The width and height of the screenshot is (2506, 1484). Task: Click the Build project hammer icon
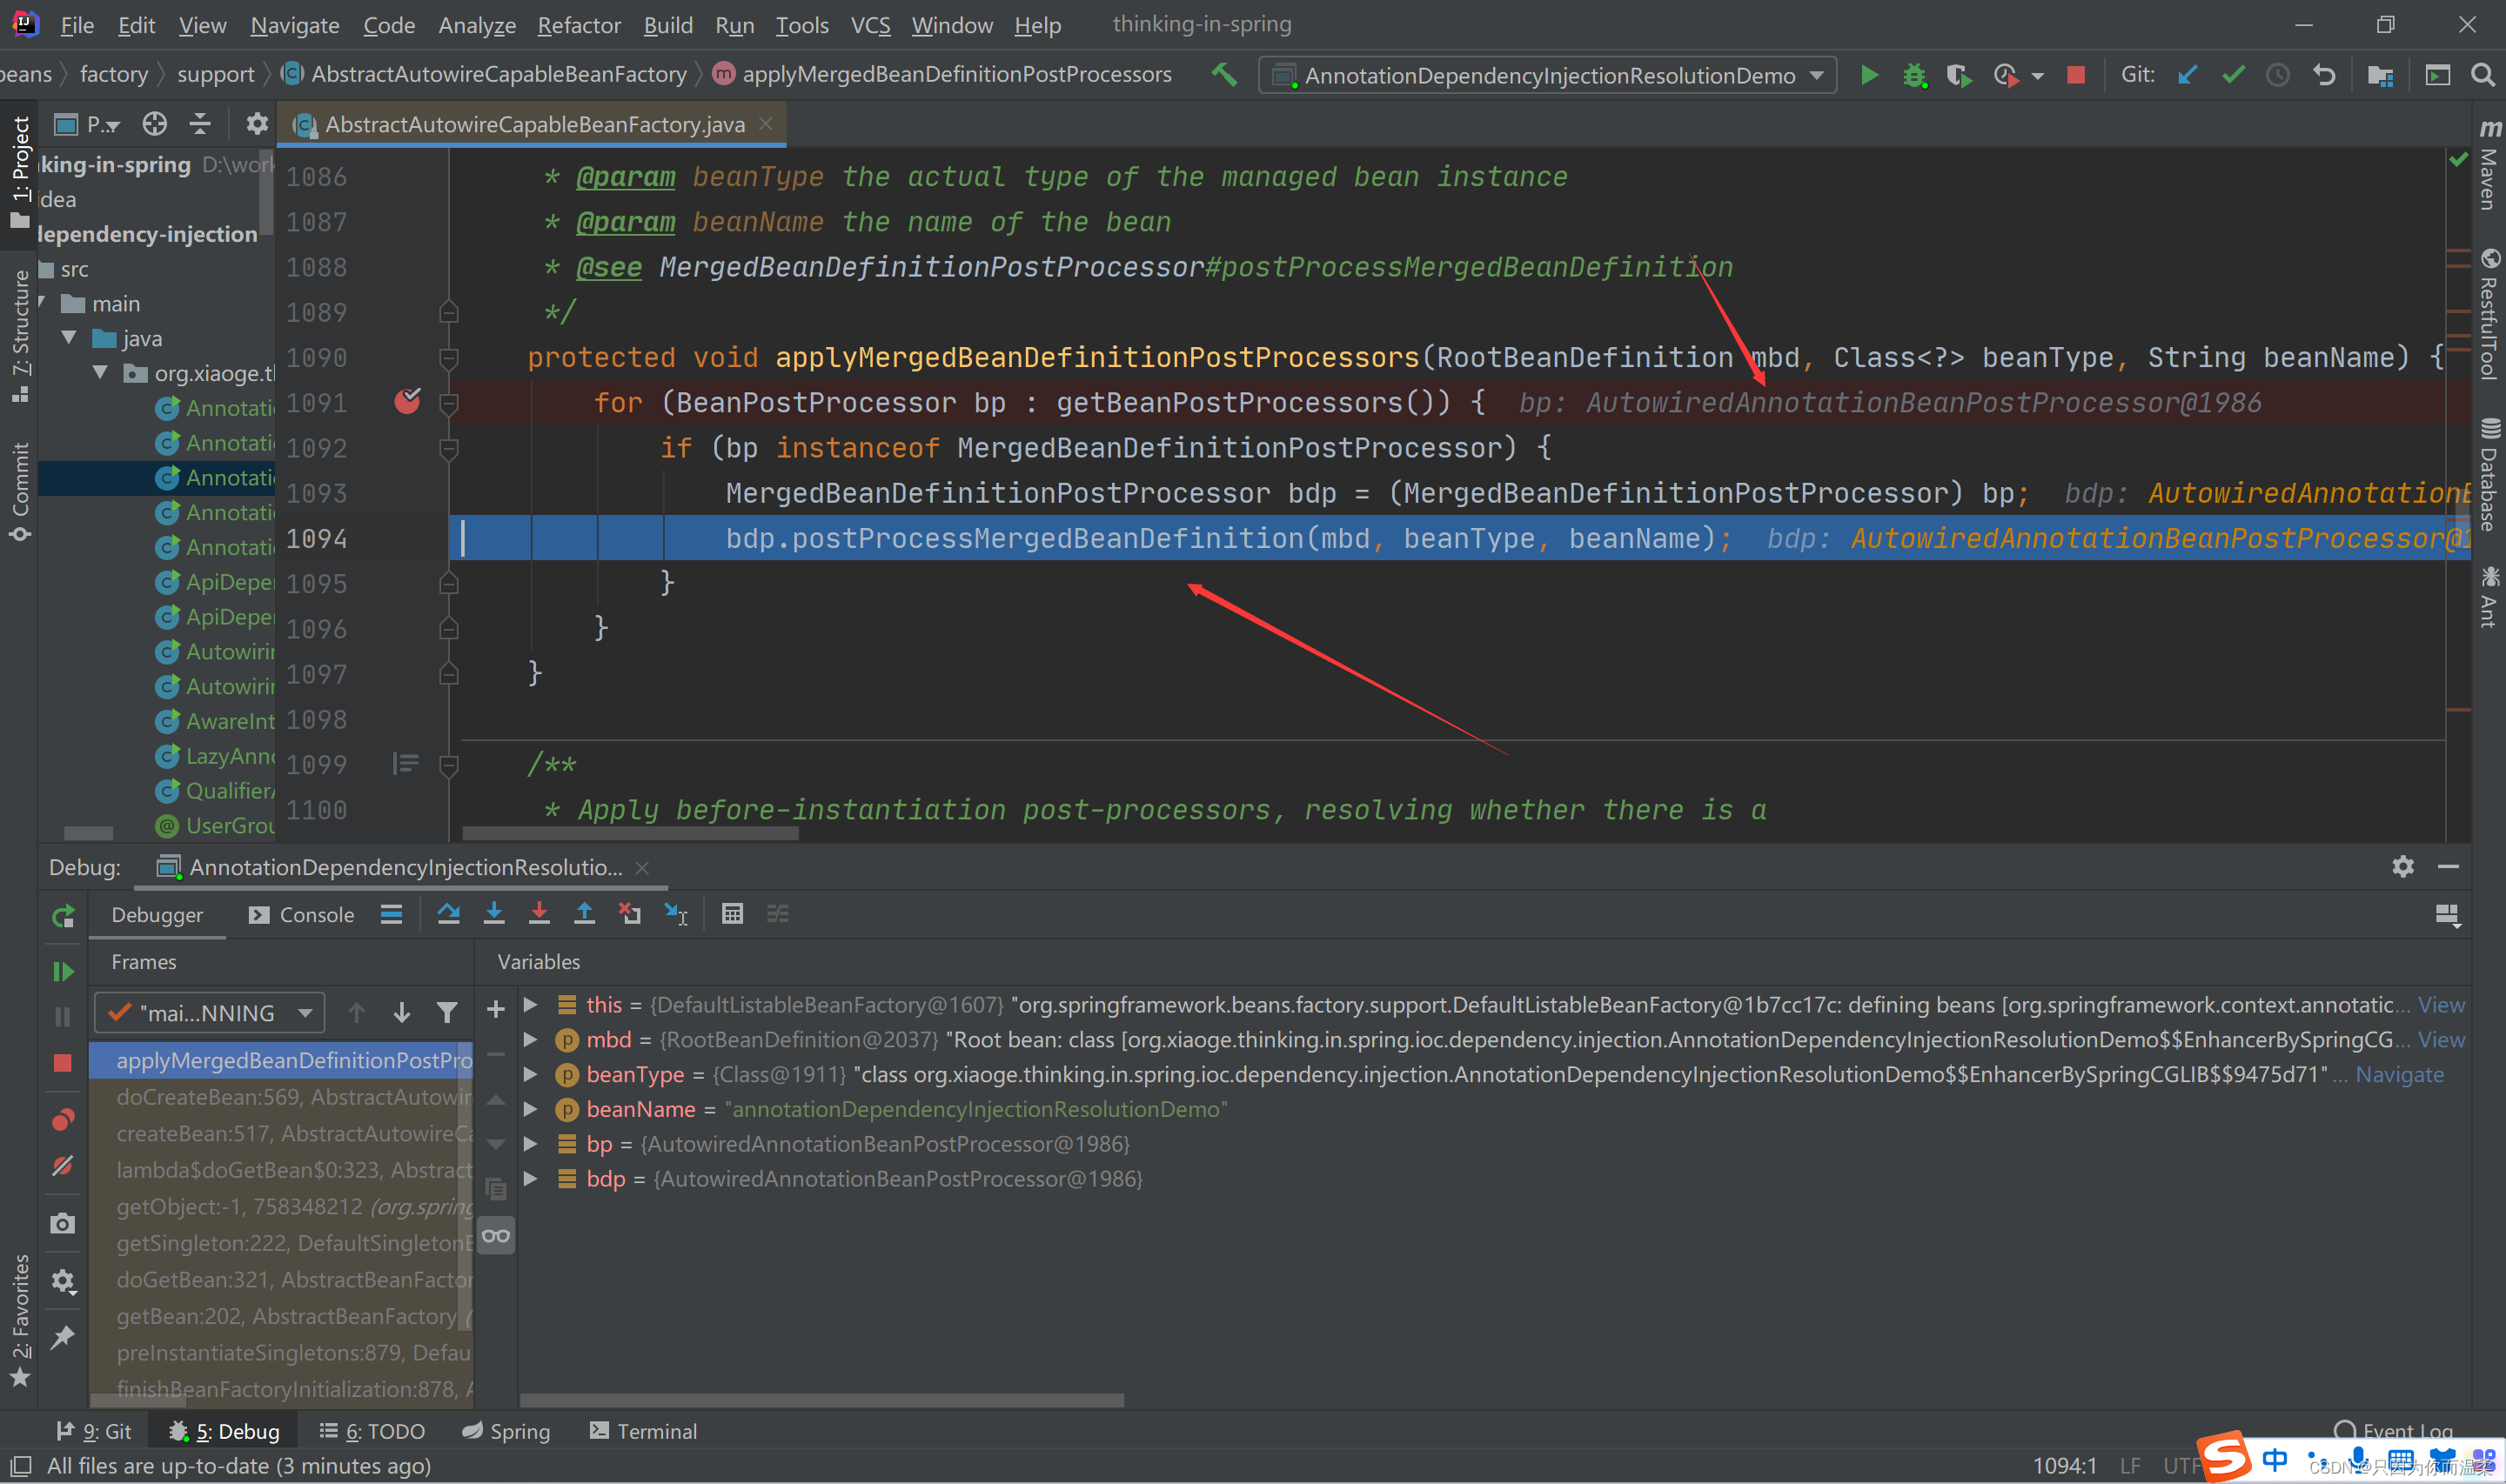pyautogui.click(x=1224, y=75)
